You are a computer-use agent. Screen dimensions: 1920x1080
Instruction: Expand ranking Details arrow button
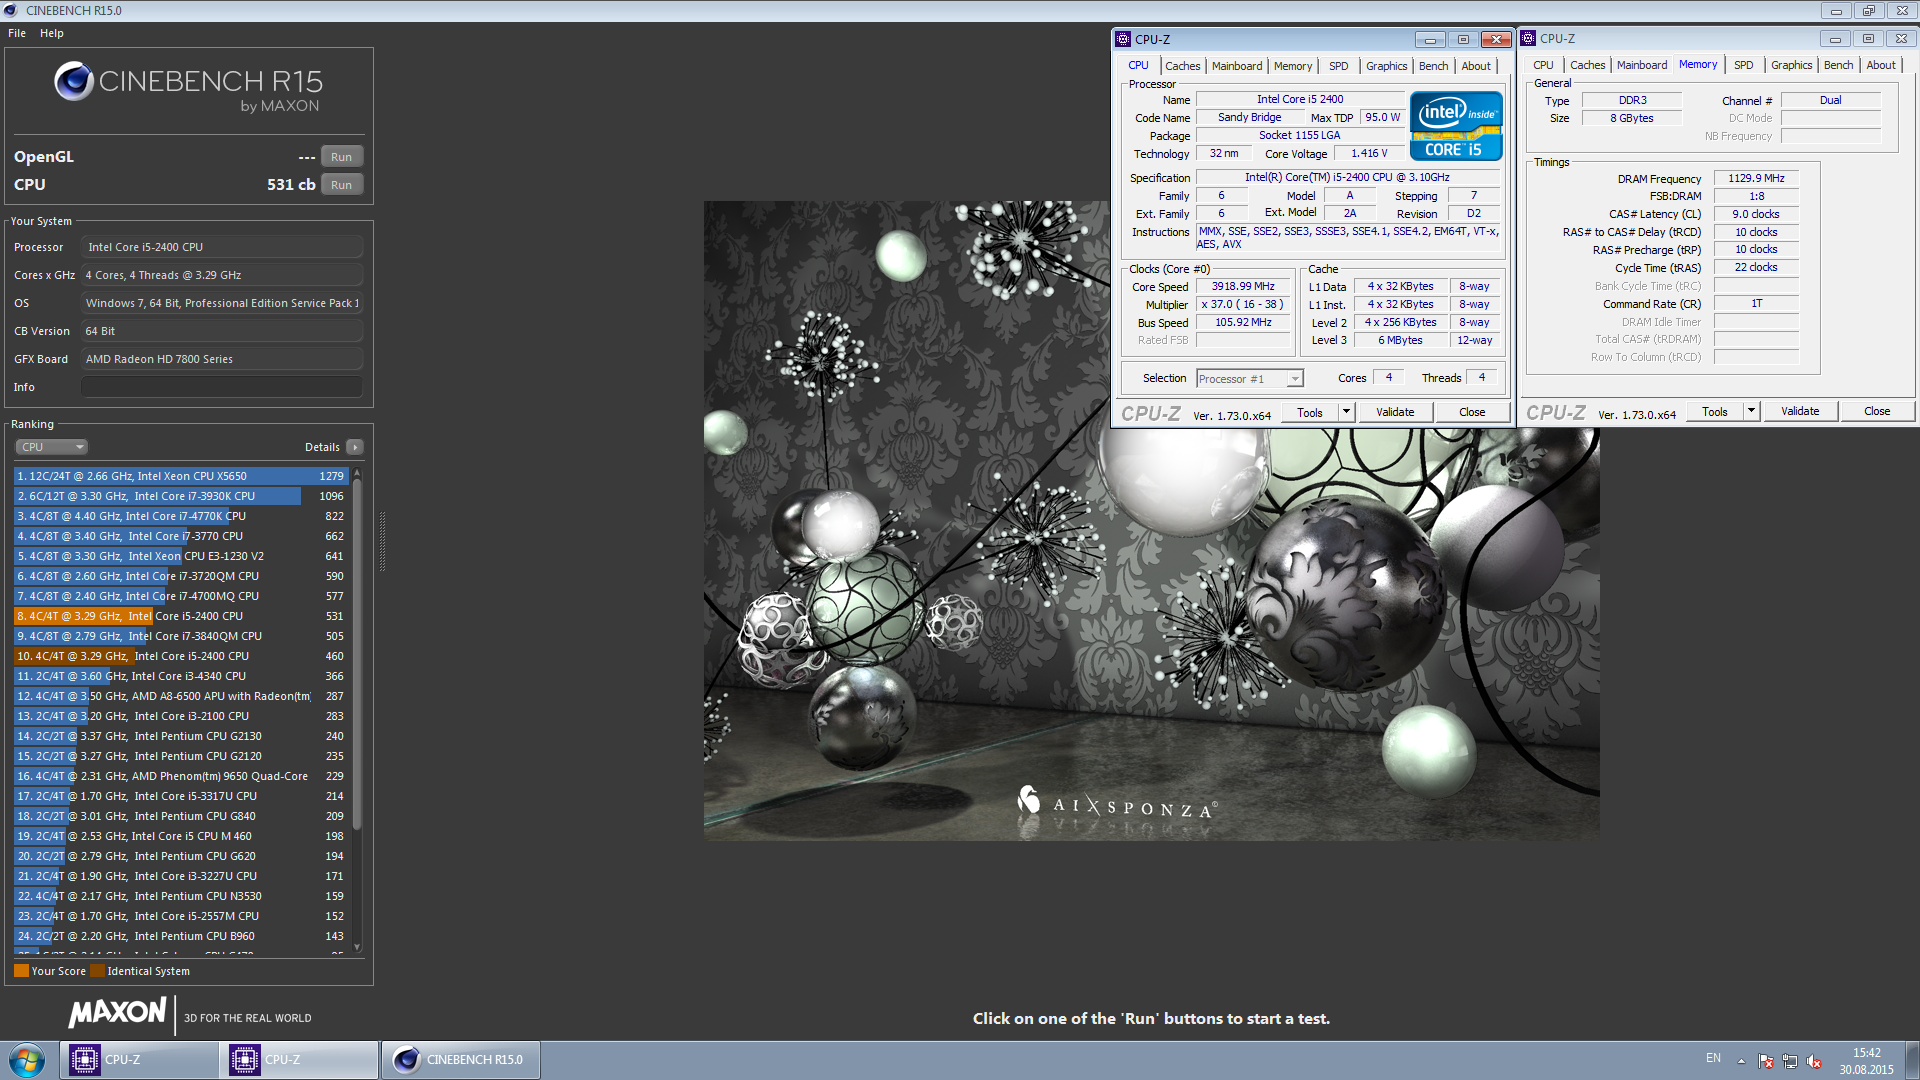click(355, 447)
